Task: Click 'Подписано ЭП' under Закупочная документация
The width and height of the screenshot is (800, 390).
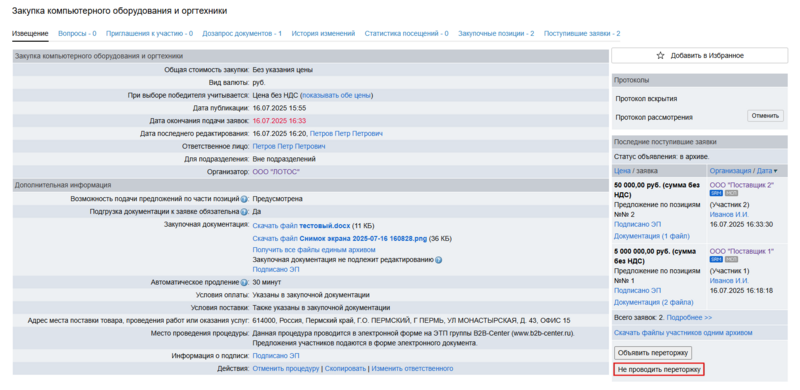Action: click(x=276, y=270)
